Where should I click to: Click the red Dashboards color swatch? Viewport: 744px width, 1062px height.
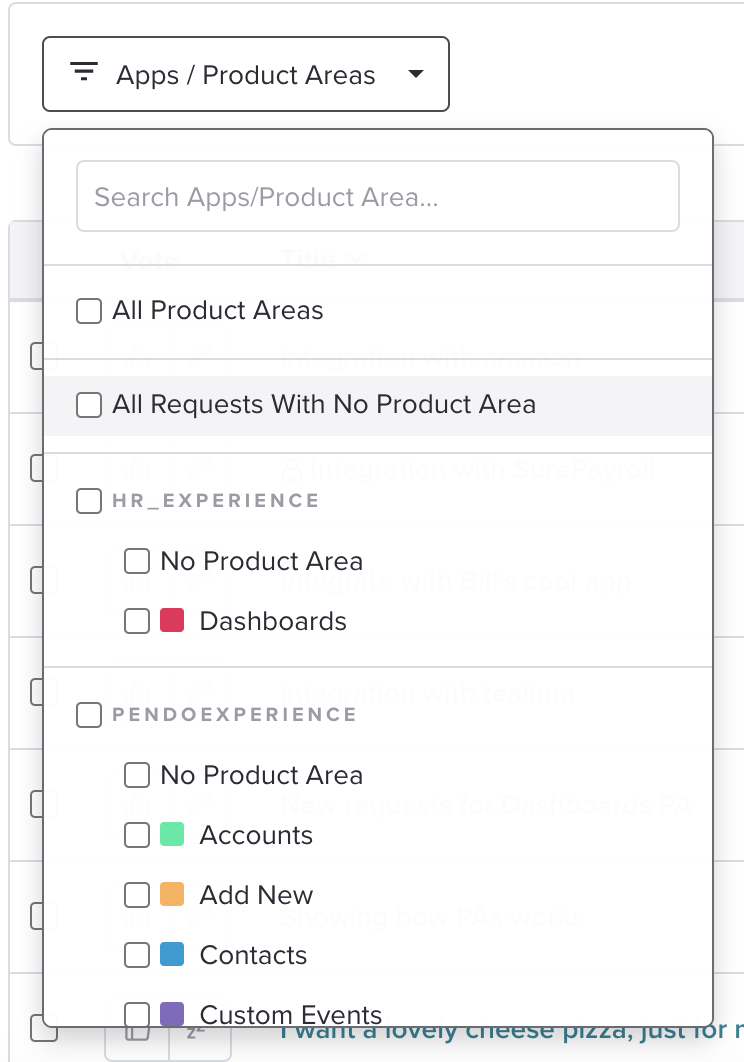coord(172,620)
